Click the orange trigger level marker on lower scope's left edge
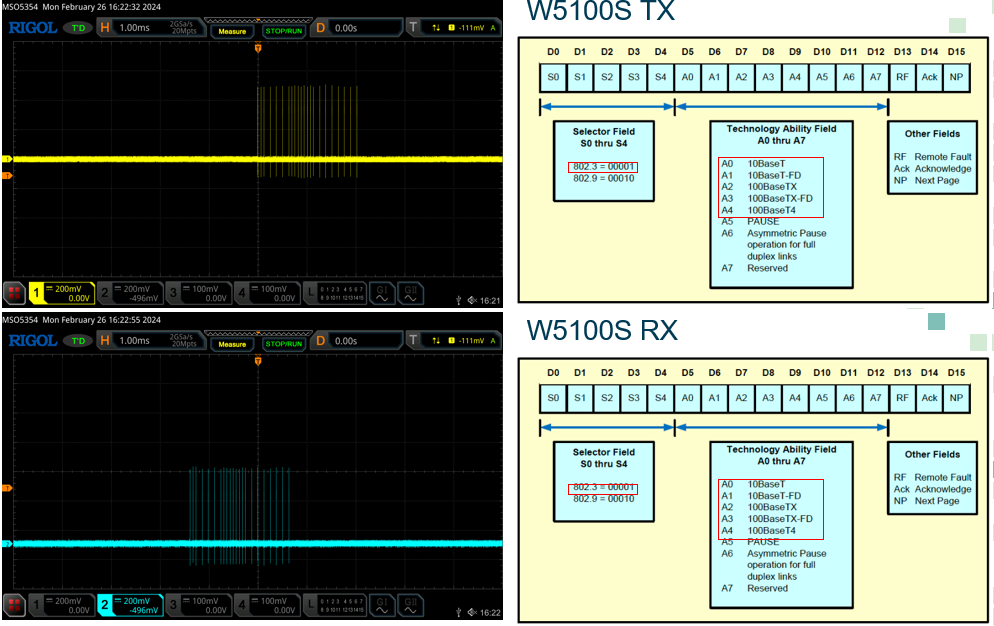Screen dimensions: 994x626 [x=7, y=488]
